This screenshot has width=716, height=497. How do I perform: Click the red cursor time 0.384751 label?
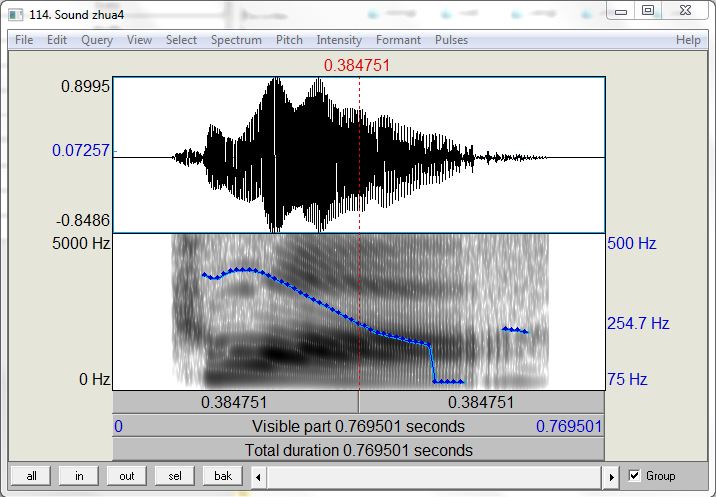pos(357,65)
